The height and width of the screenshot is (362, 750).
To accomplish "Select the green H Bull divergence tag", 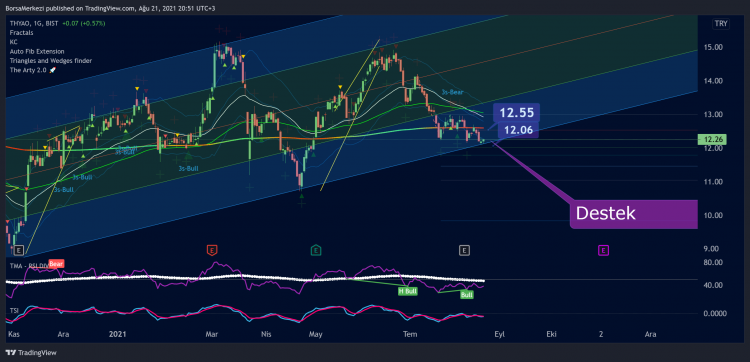I will click(408, 291).
